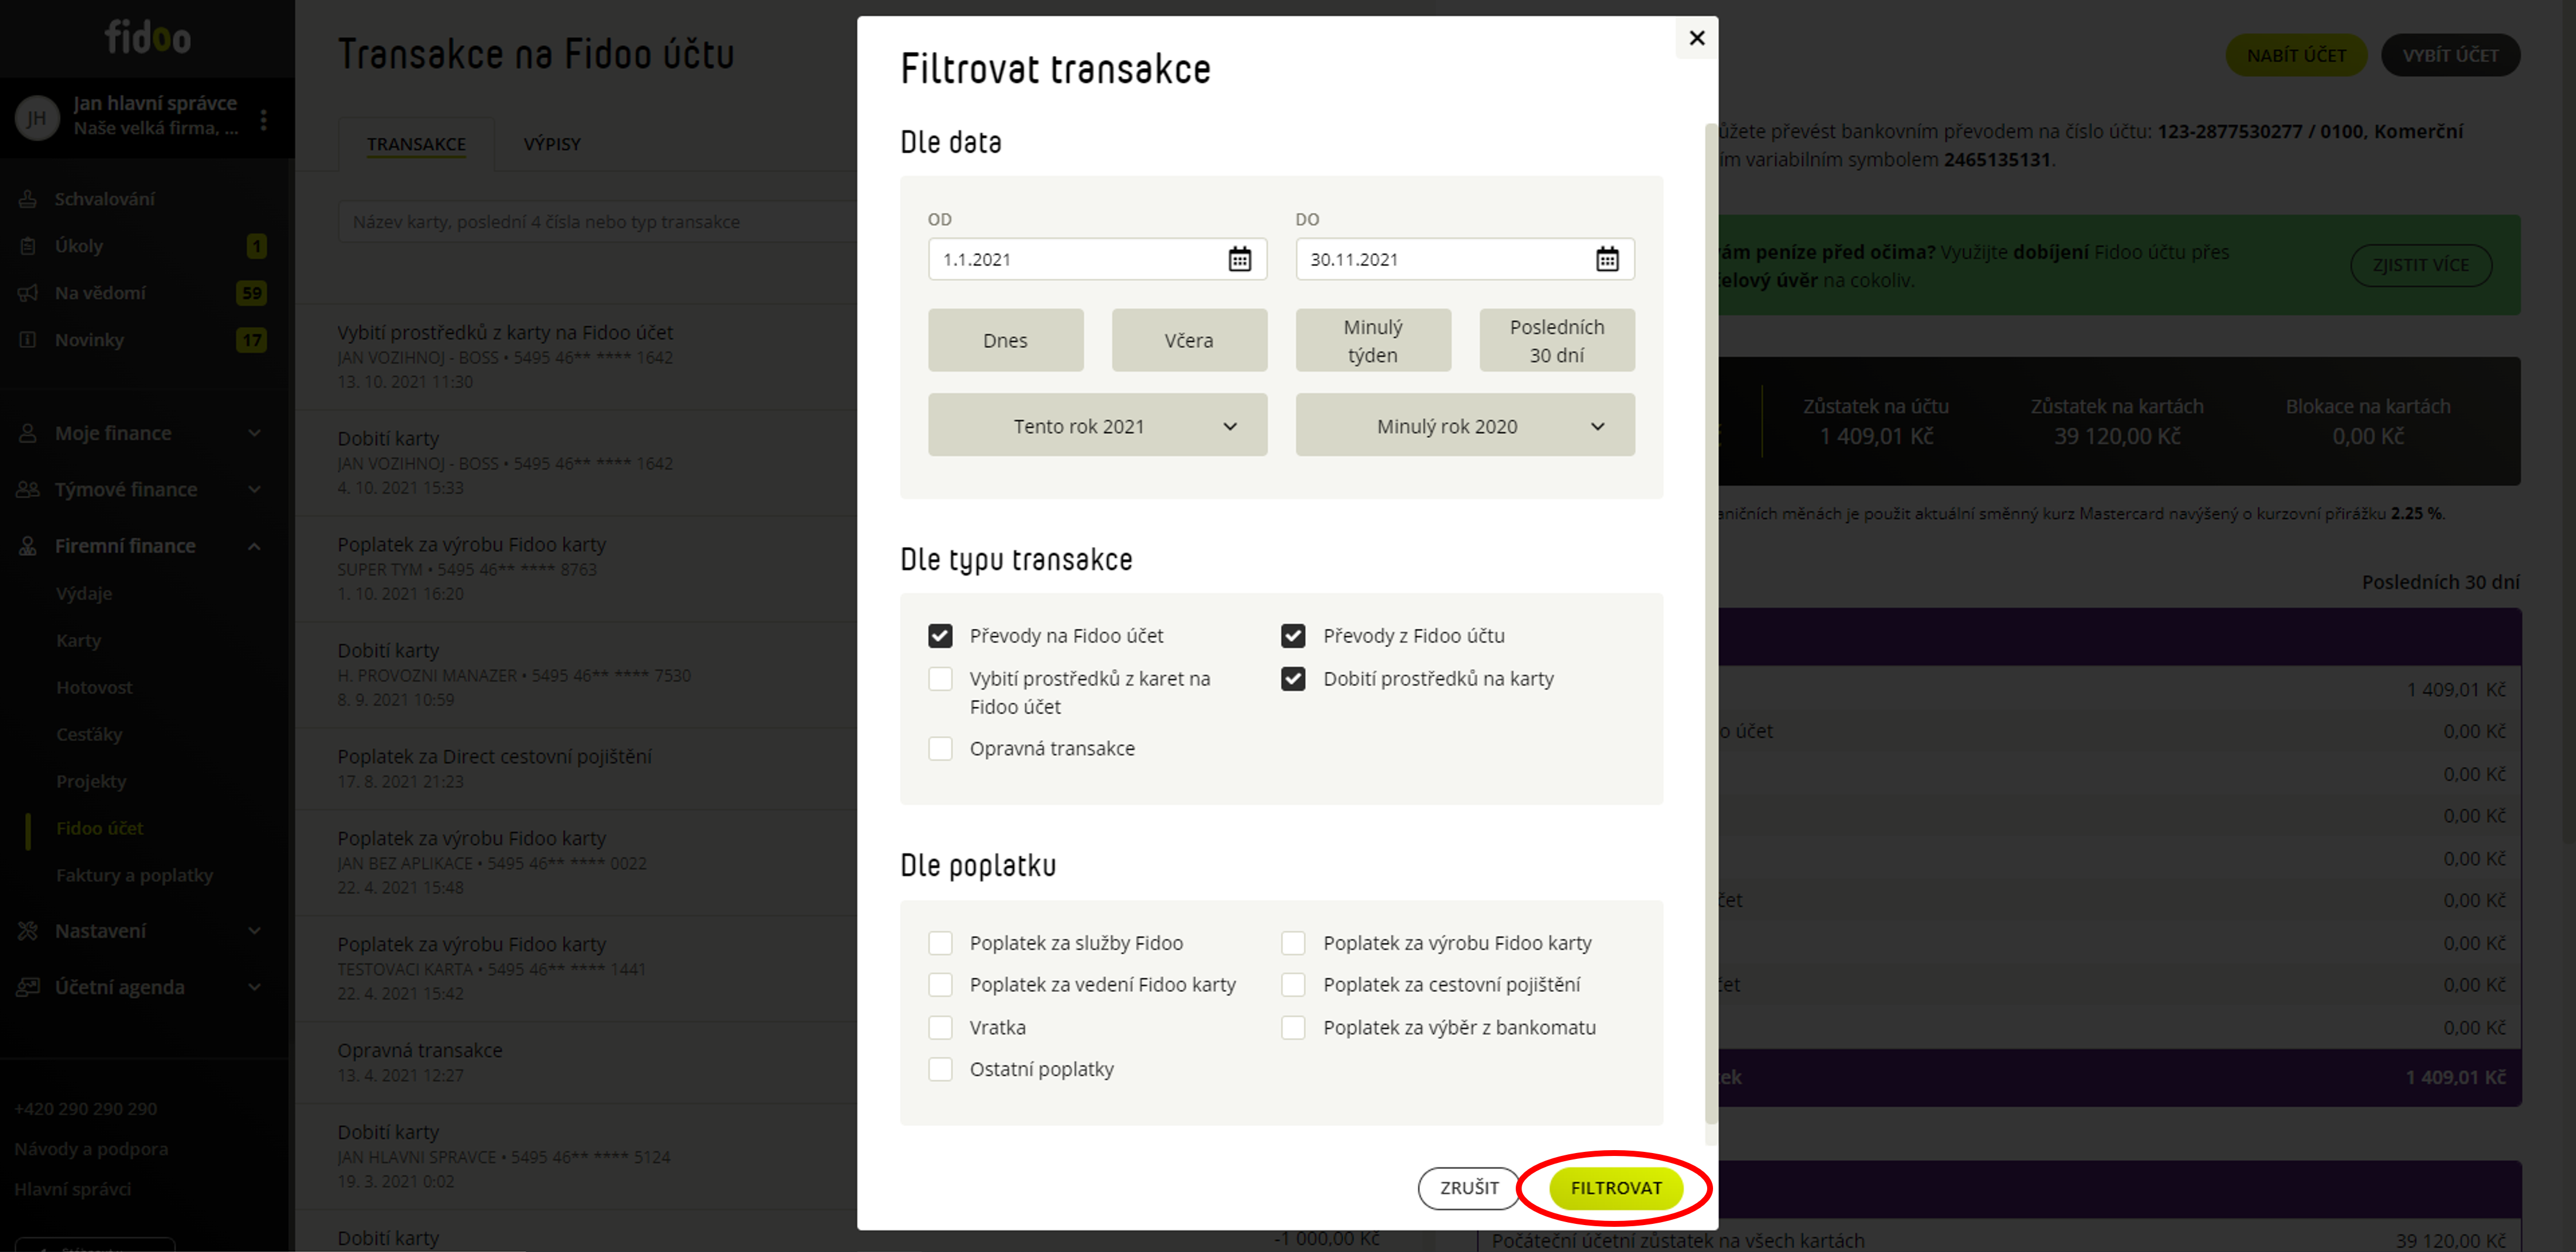
Task: Open Projekty in sidebar
Action: pyautogui.click(x=91, y=782)
